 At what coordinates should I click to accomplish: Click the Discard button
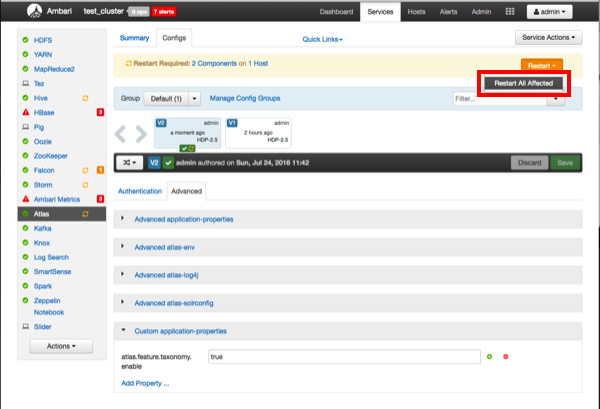point(529,163)
